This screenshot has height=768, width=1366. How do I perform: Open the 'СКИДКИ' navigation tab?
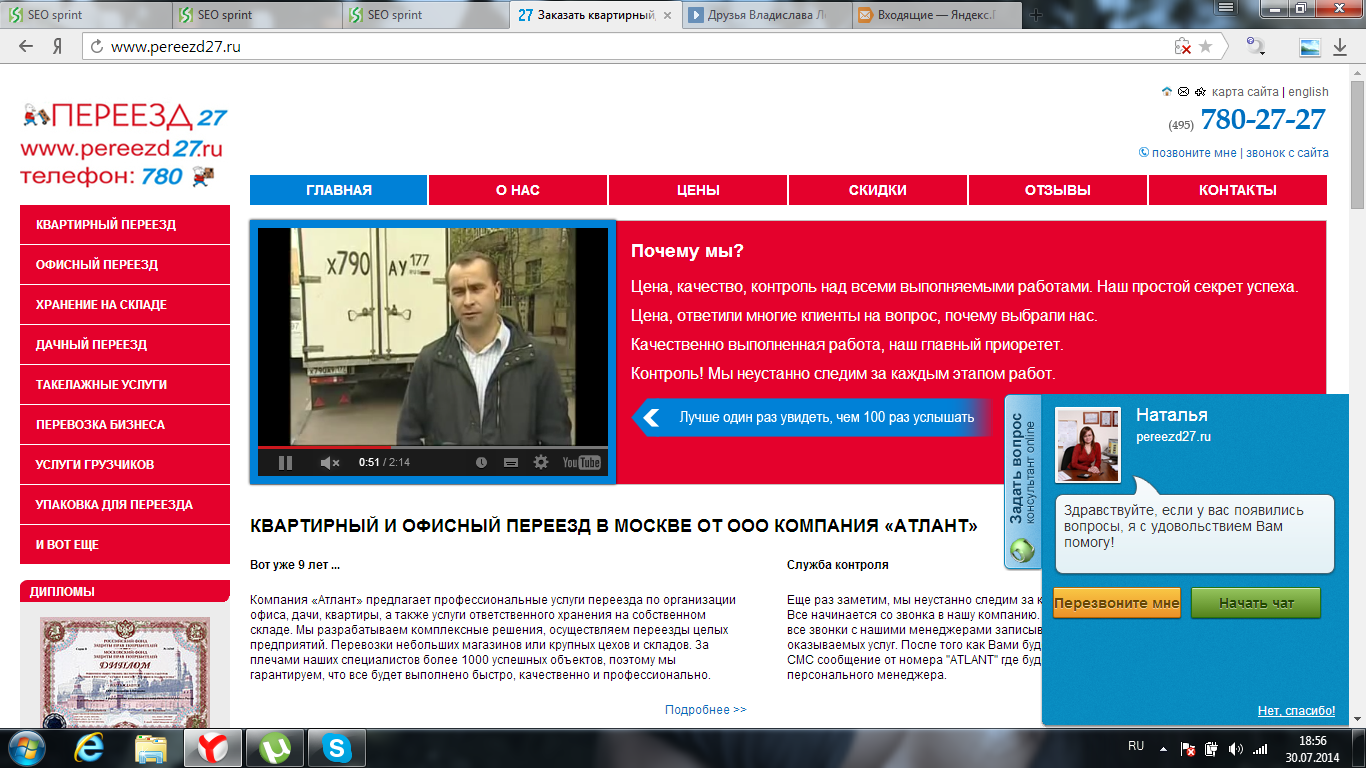(878, 190)
